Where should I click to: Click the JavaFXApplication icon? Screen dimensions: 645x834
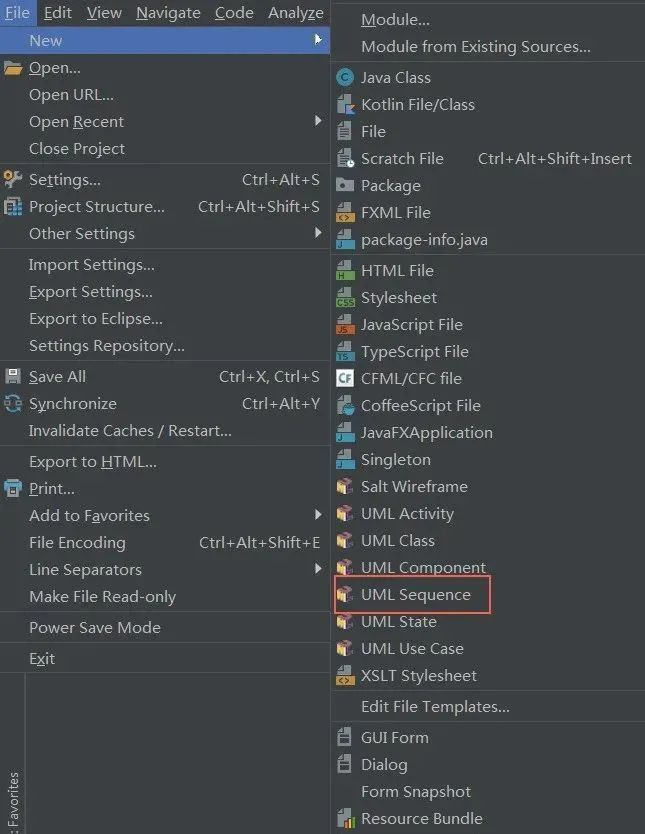point(345,432)
